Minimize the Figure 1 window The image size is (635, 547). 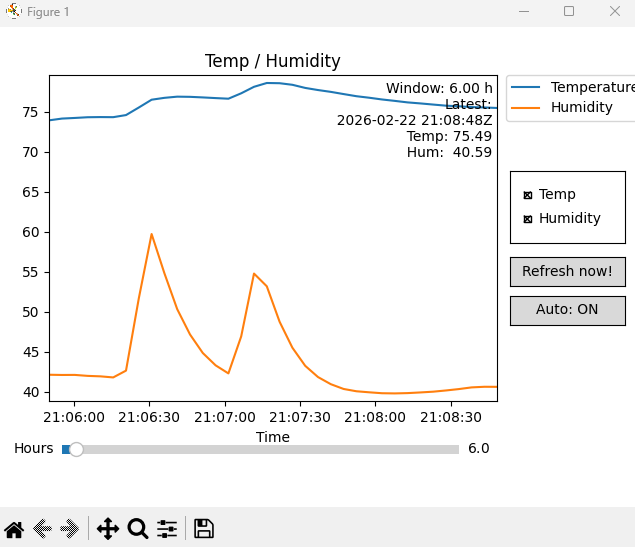[x=523, y=12]
